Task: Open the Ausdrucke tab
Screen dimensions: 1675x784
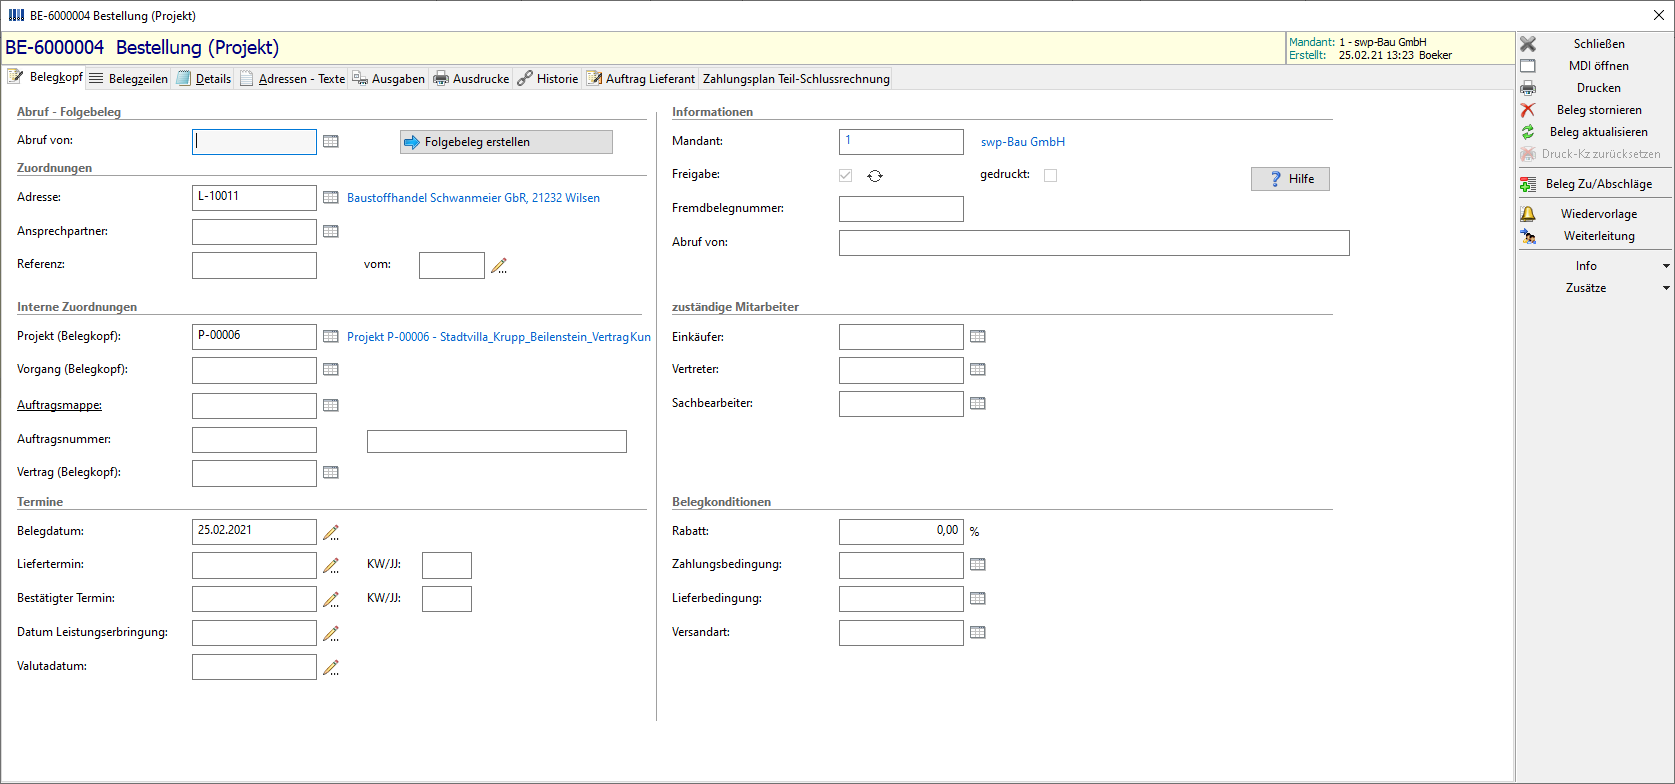Action: click(x=471, y=79)
